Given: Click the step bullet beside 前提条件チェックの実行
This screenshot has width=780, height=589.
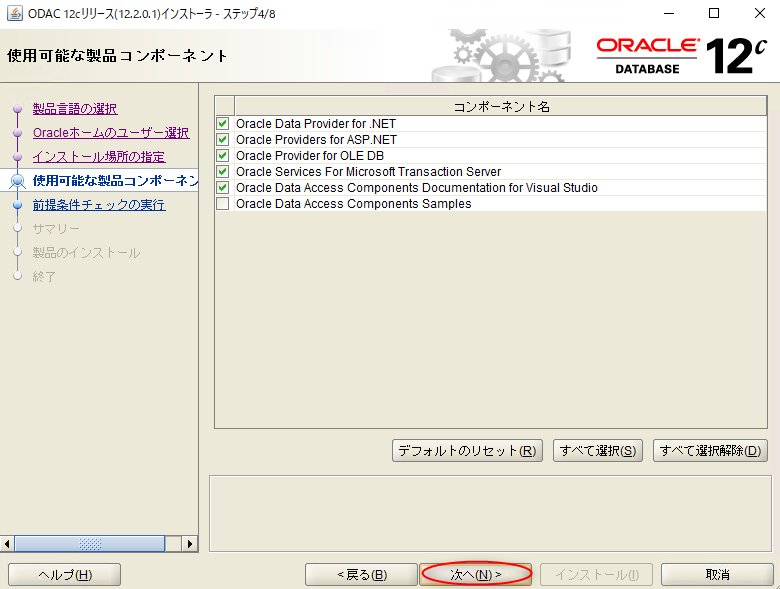Looking at the screenshot, I should coord(18,204).
